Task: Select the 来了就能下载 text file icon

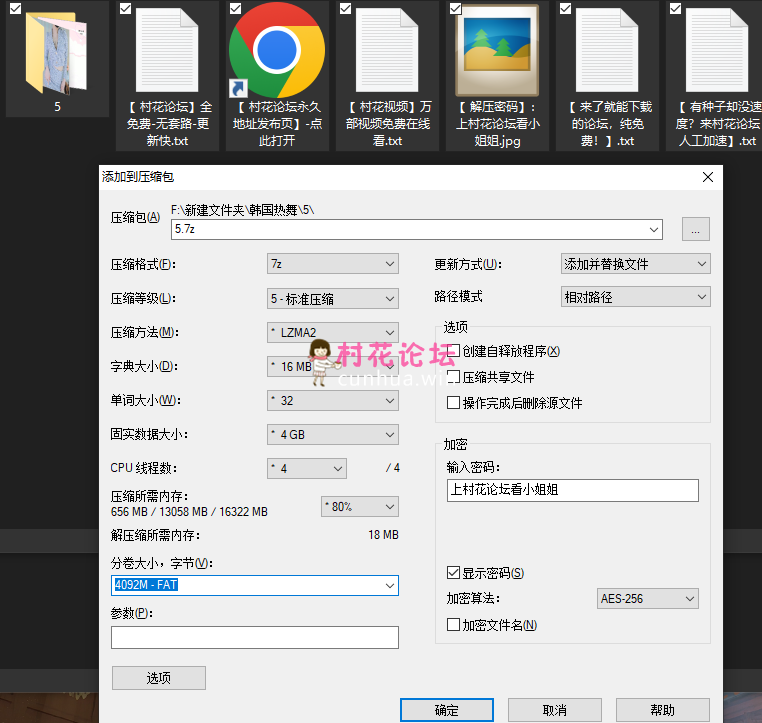Action: 606,49
